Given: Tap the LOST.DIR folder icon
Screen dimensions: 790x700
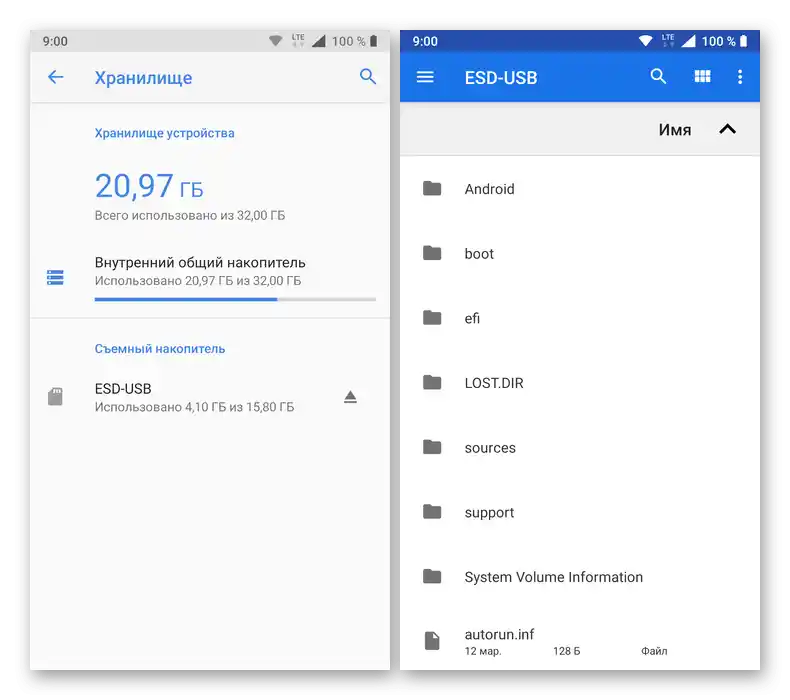Looking at the screenshot, I should tap(432, 383).
